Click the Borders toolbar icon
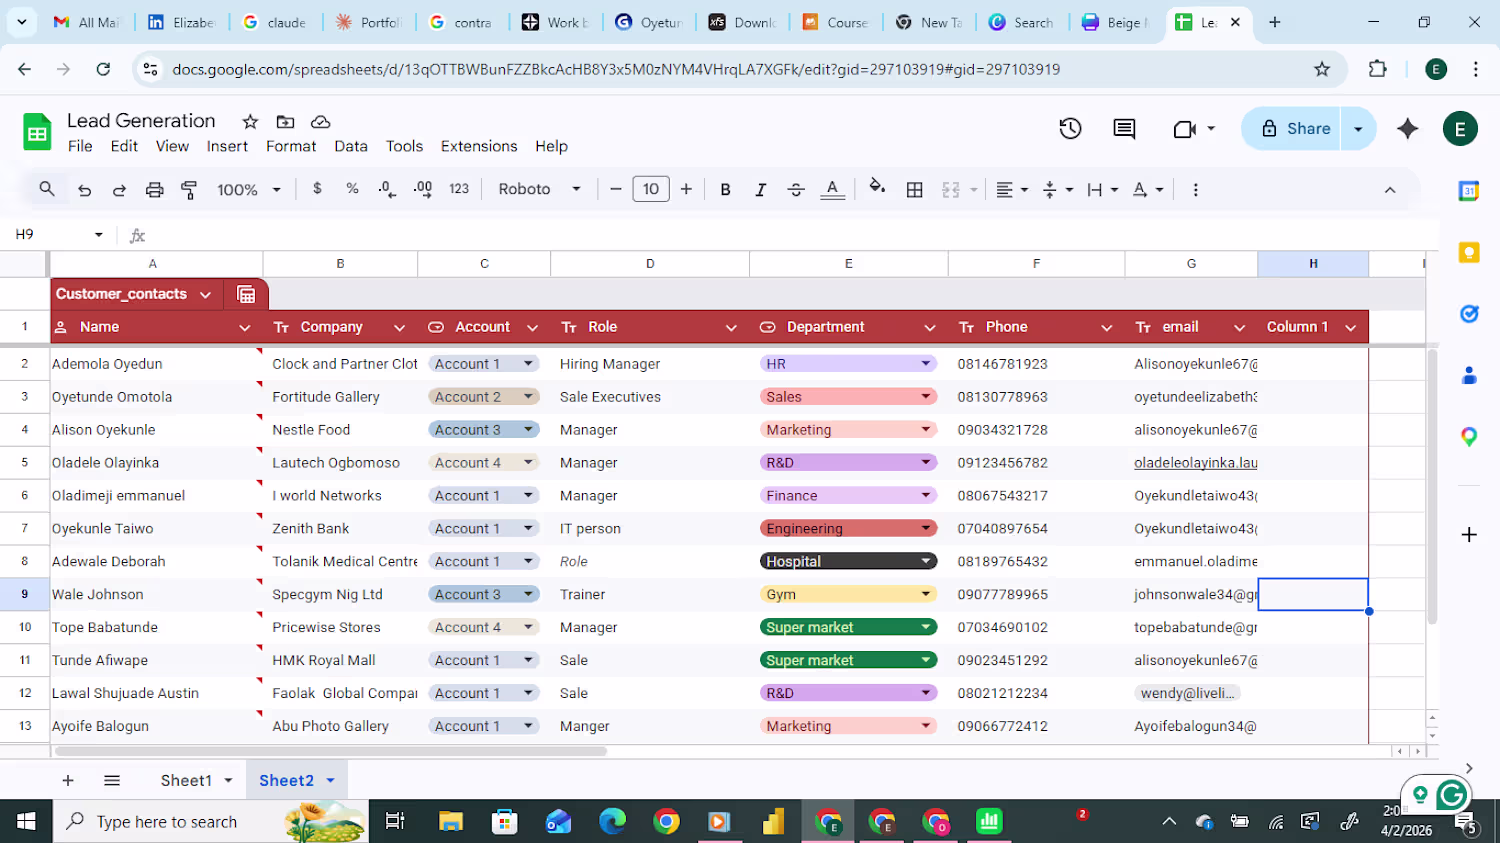Viewport: 1500px width, 843px height. tap(914, 189)
